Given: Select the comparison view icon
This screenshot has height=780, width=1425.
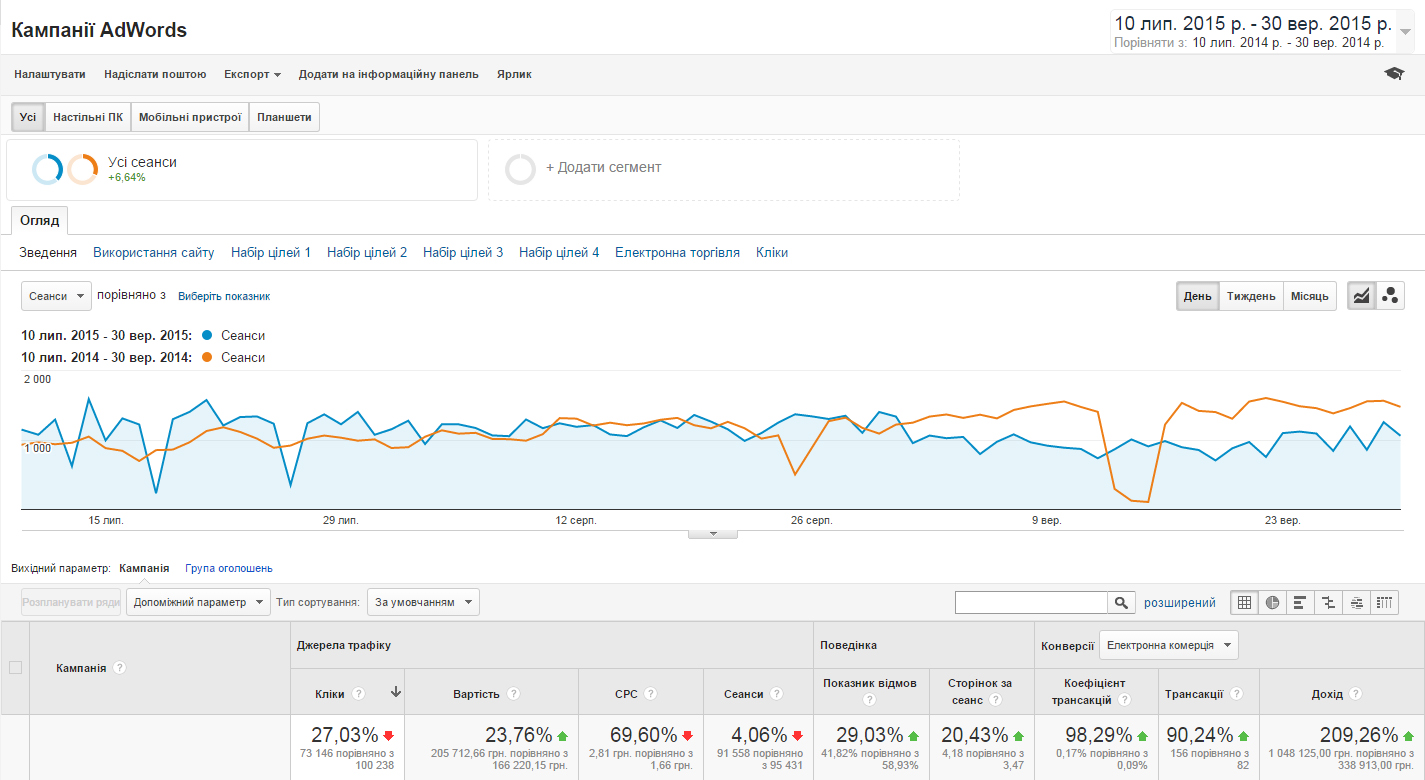Looking at the screenshot, I should coord(1328,602).
